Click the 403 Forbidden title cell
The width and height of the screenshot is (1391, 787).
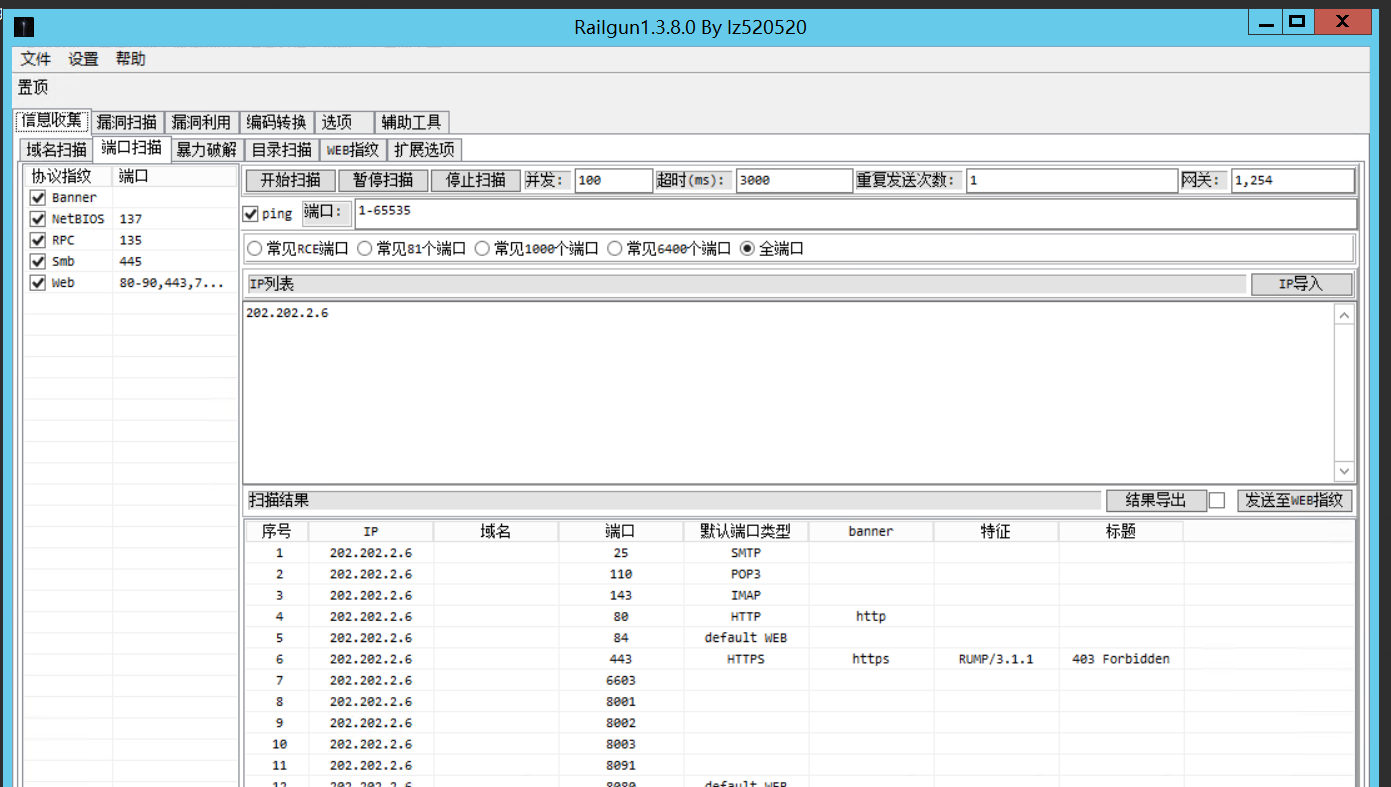[x=1120, y=659]
